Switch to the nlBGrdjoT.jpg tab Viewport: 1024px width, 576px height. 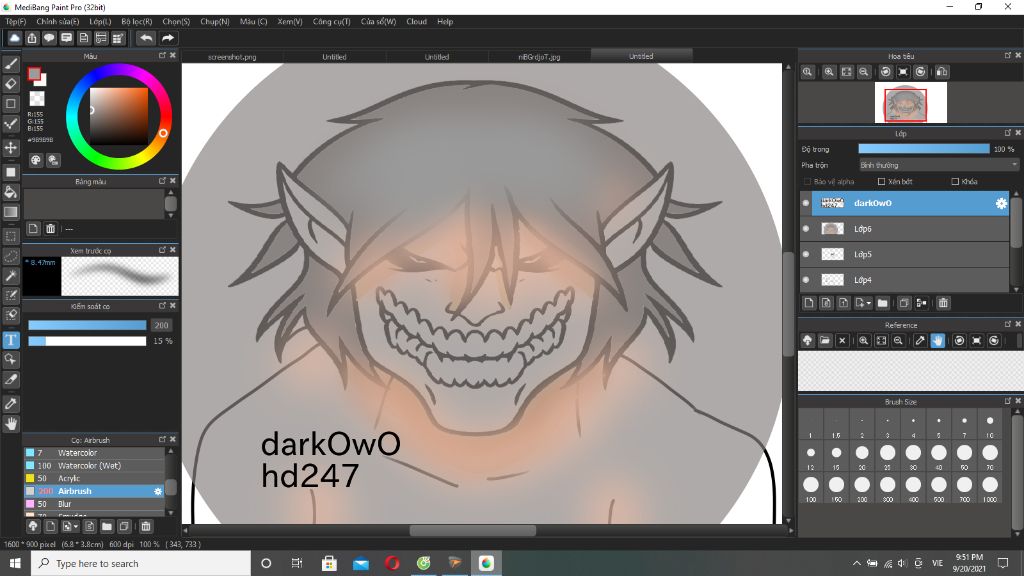[x=539, y=57]
